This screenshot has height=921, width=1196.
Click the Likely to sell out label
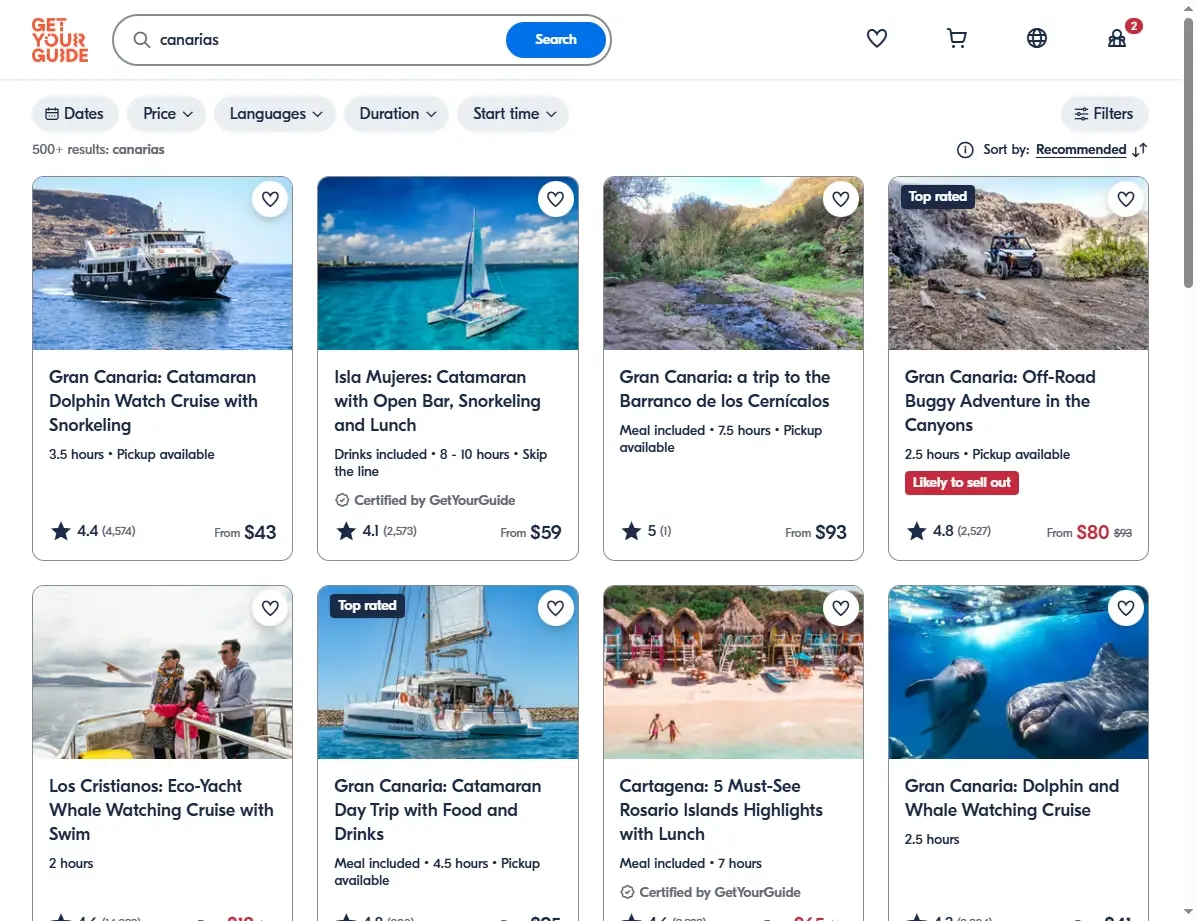click(962, 483)
